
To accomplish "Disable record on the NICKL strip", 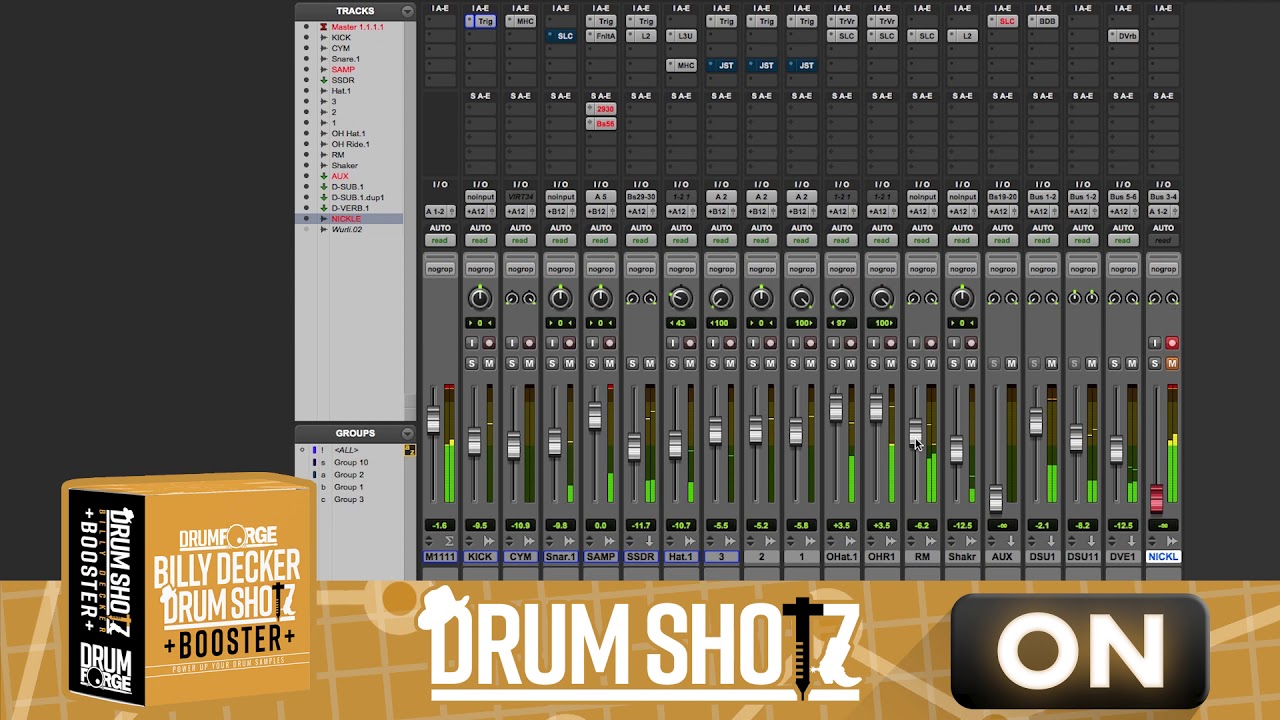I will (x=1172, y=343).
